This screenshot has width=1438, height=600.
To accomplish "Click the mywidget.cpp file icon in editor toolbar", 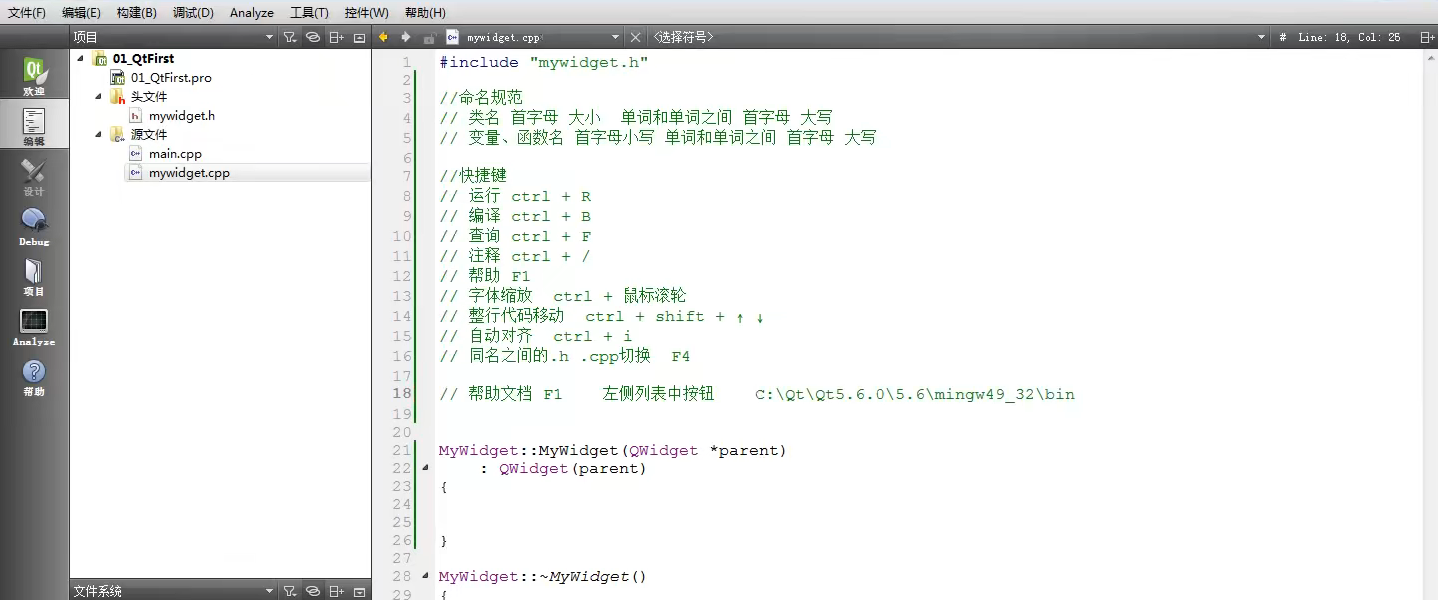I will (452, 37).
